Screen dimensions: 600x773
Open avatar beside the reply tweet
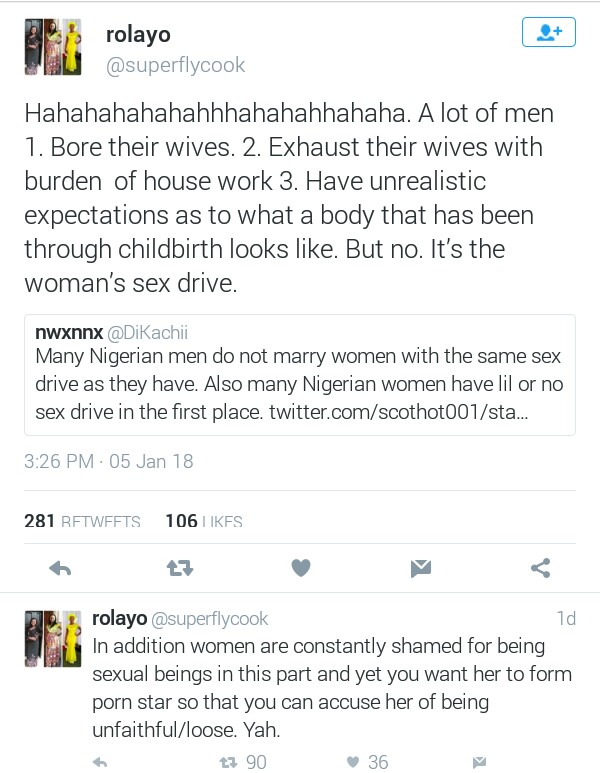tap(52, 637)
